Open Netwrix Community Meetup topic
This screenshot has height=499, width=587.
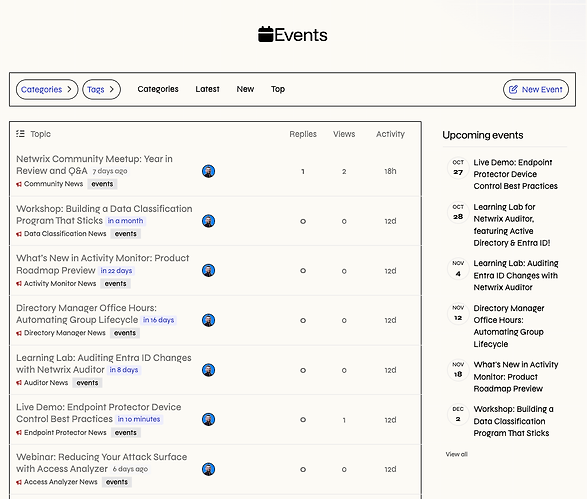click(94, 165)
